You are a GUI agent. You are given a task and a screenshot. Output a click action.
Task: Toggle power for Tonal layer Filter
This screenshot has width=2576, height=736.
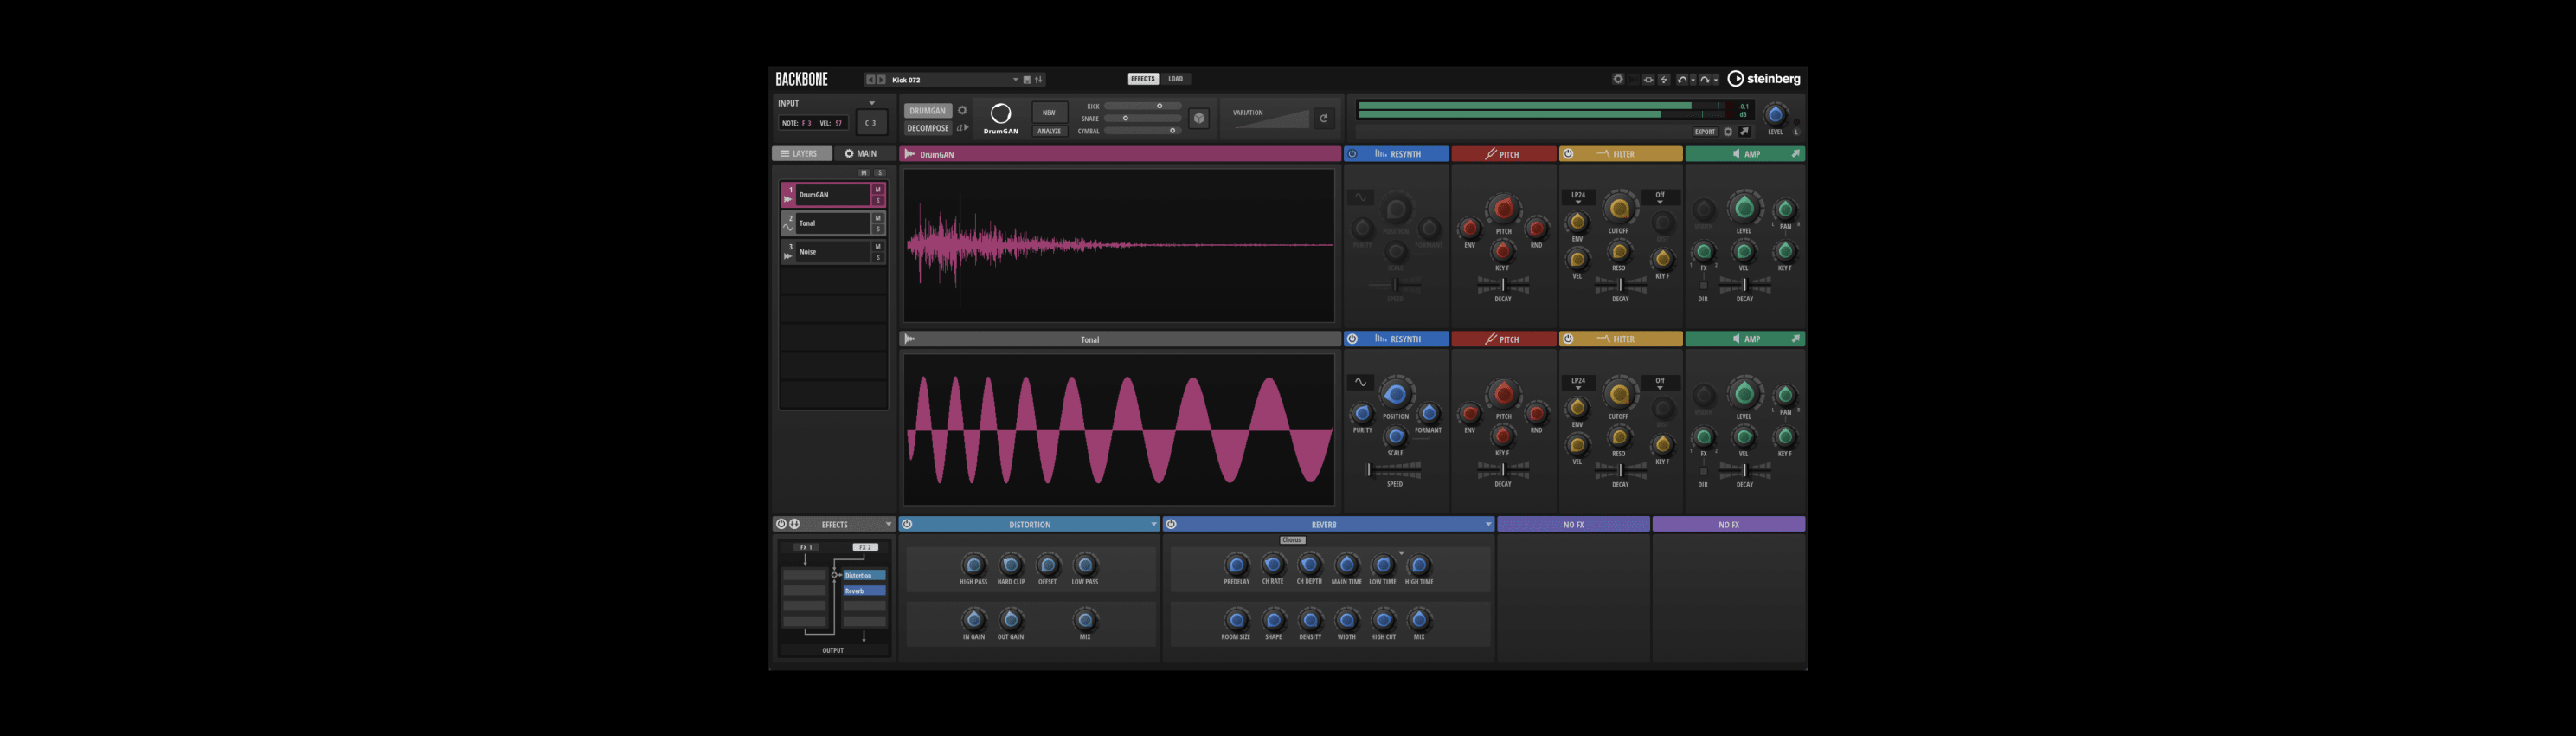click(1568, 339)
